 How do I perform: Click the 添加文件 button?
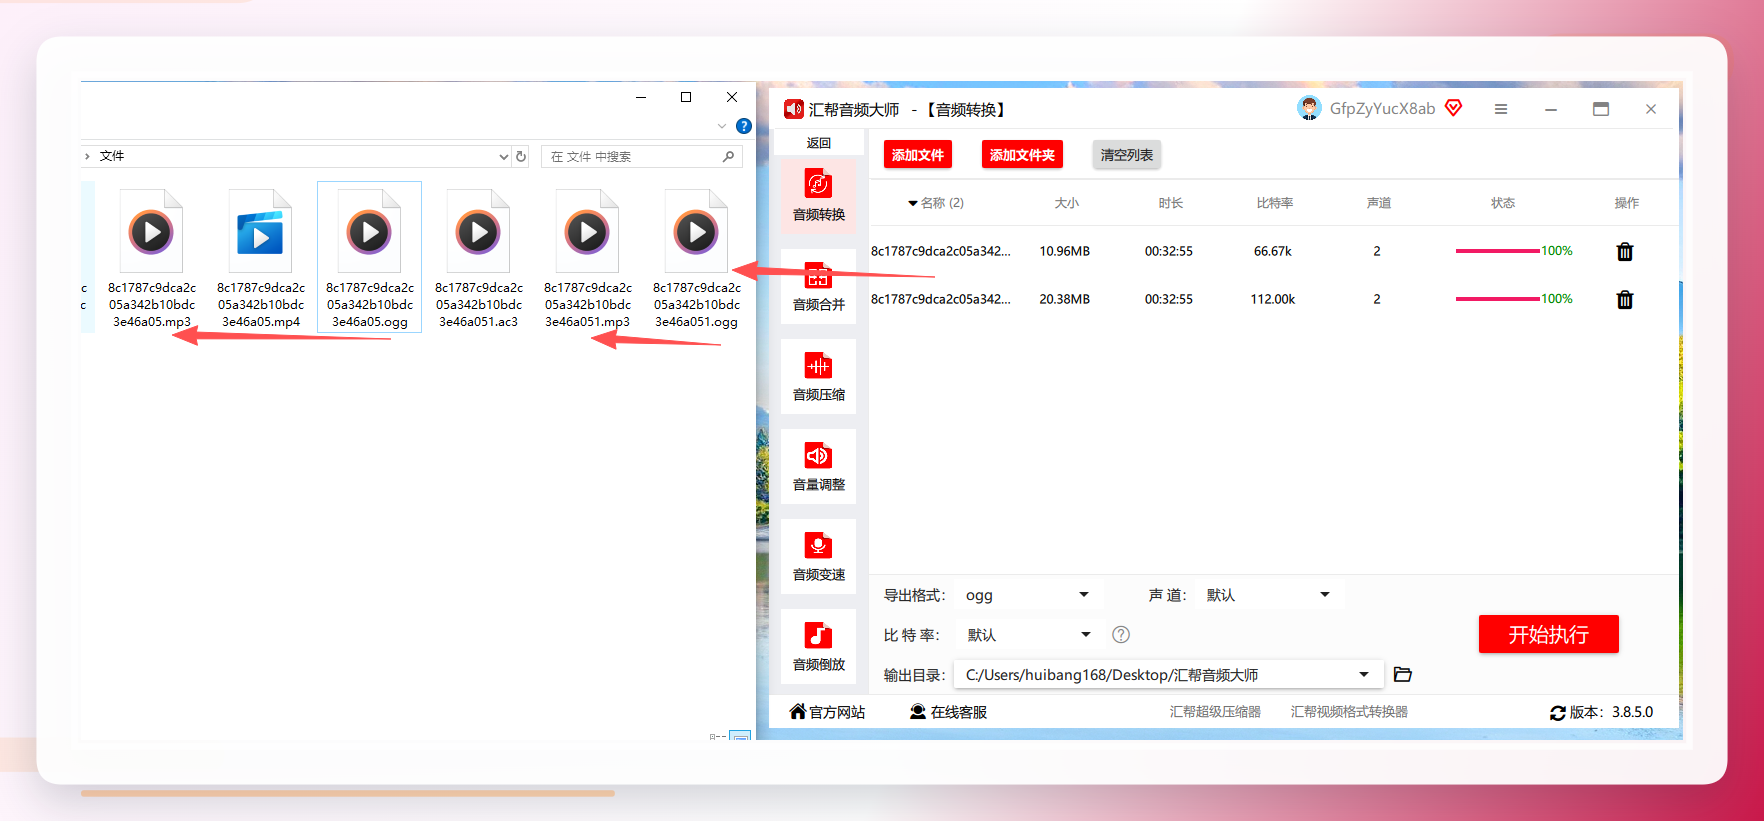918,155
